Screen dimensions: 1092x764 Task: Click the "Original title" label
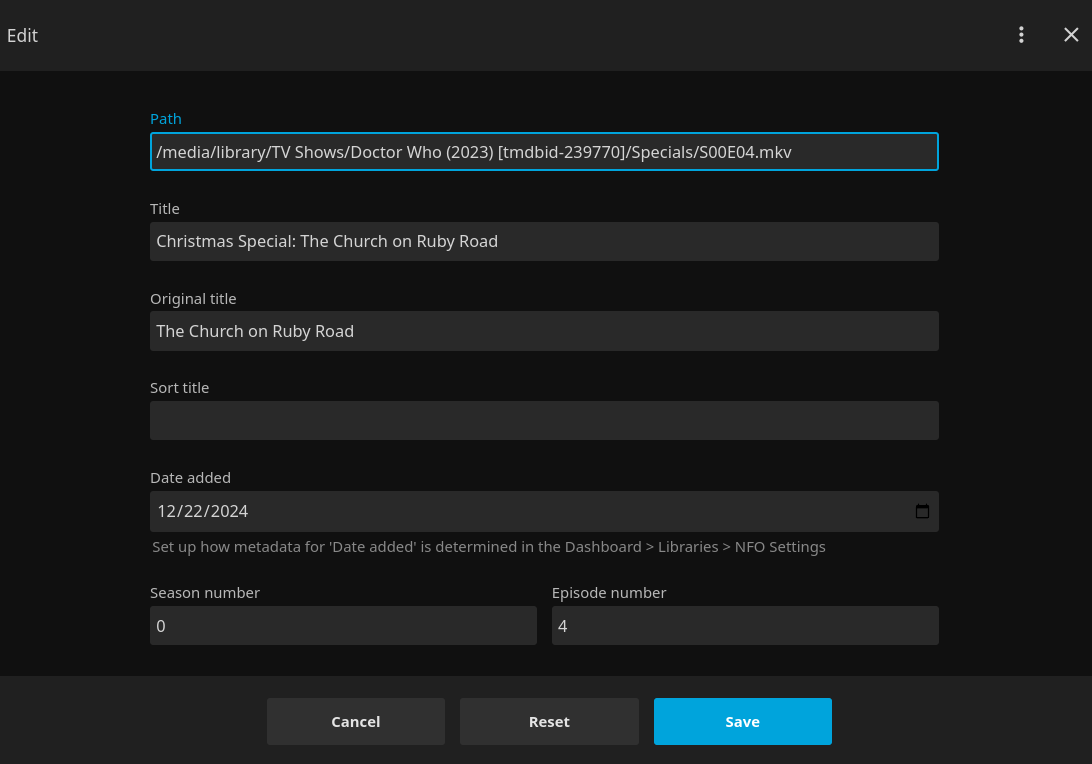(x=193, y=299)
